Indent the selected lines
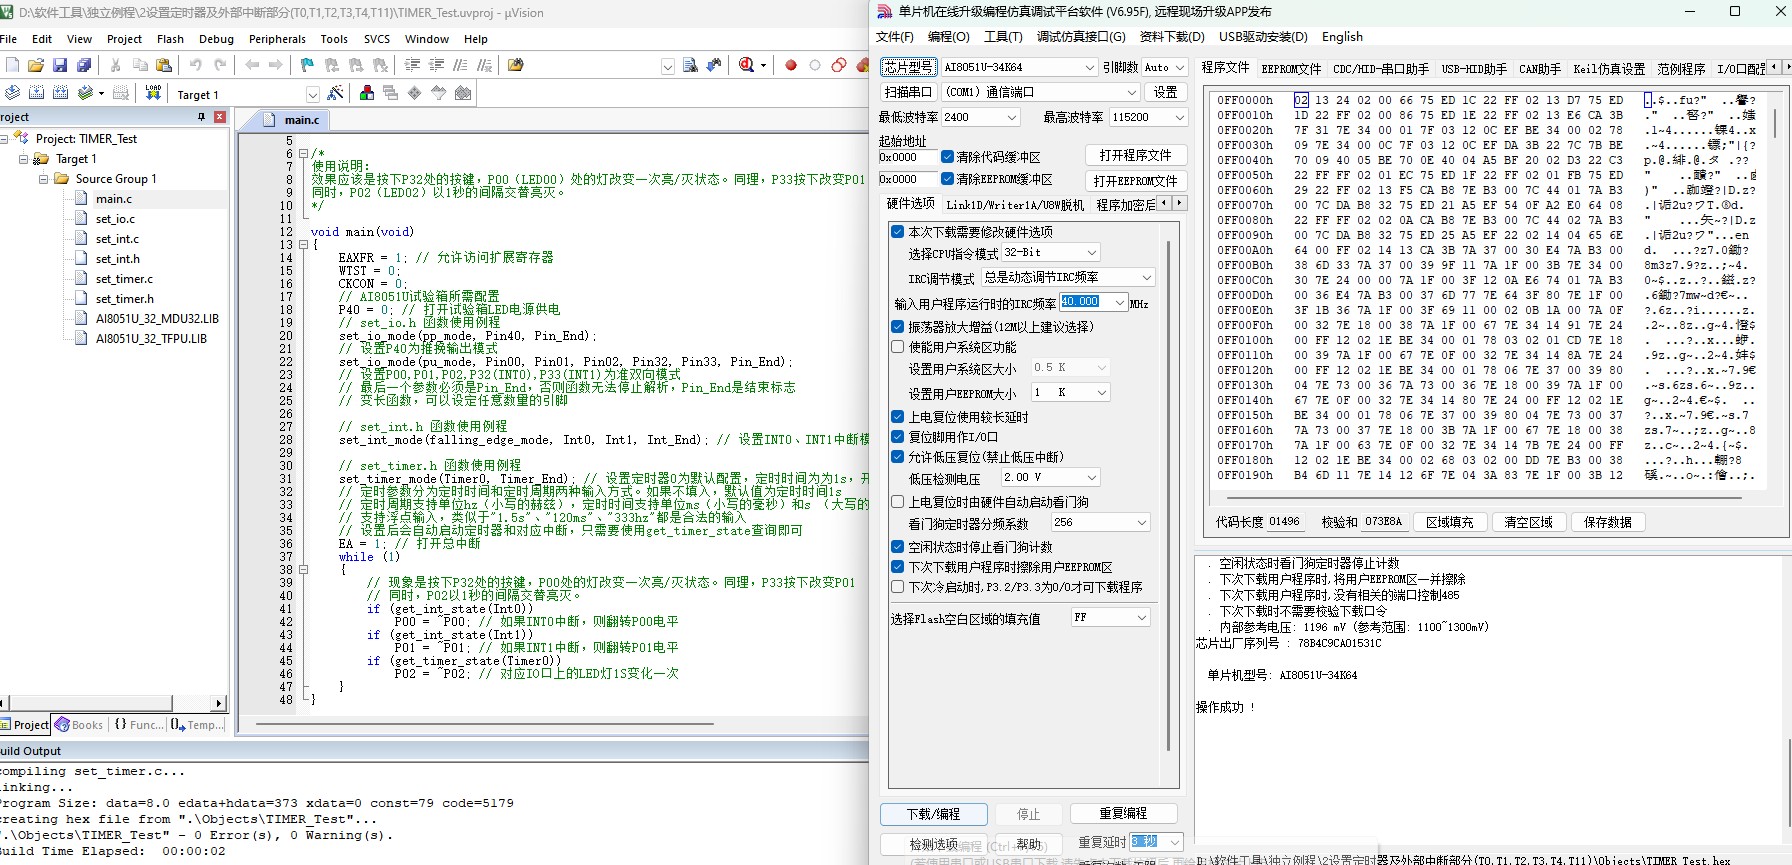This screenshot has width=1792, height=865. pos(412,65)
